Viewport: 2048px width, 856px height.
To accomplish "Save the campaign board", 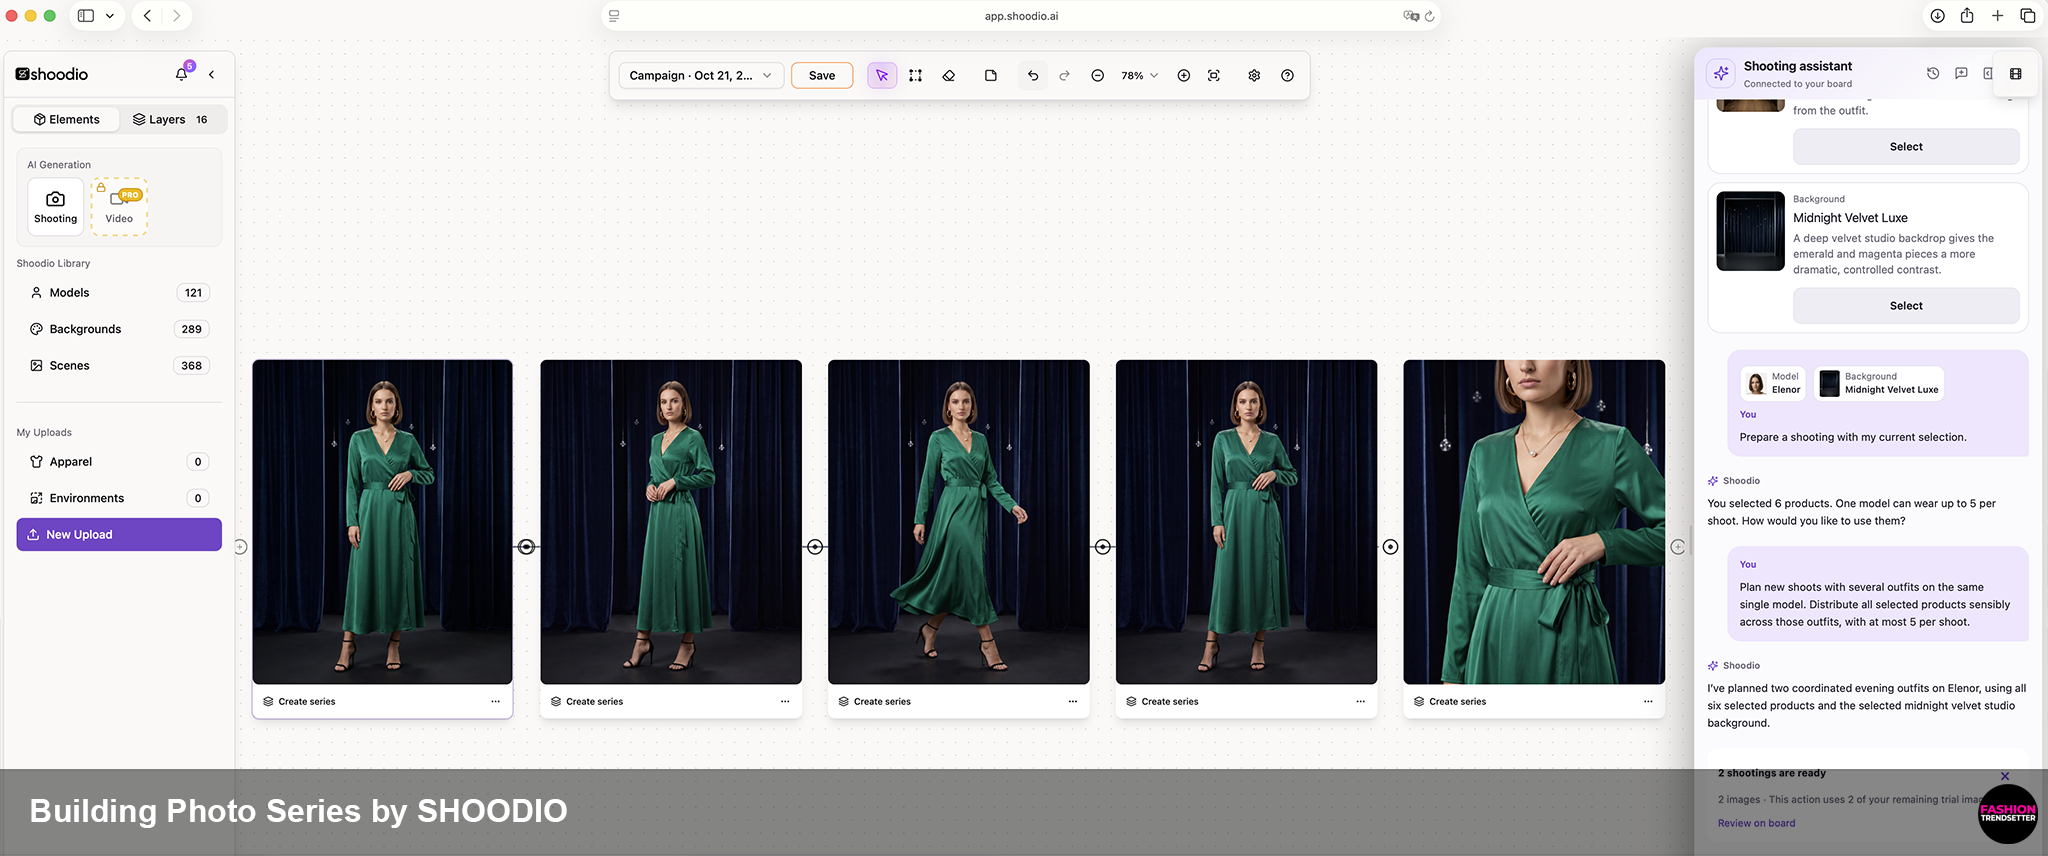I will pos(822,75).
